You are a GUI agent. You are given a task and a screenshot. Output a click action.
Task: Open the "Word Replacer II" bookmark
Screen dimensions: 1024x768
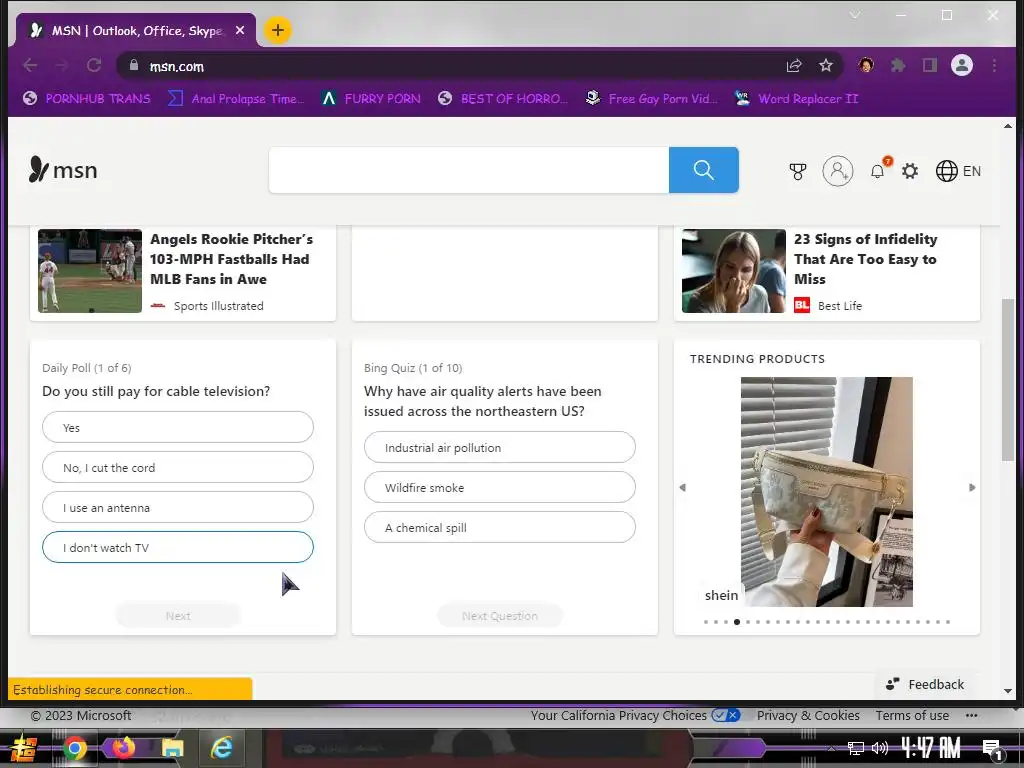point(797,99)
